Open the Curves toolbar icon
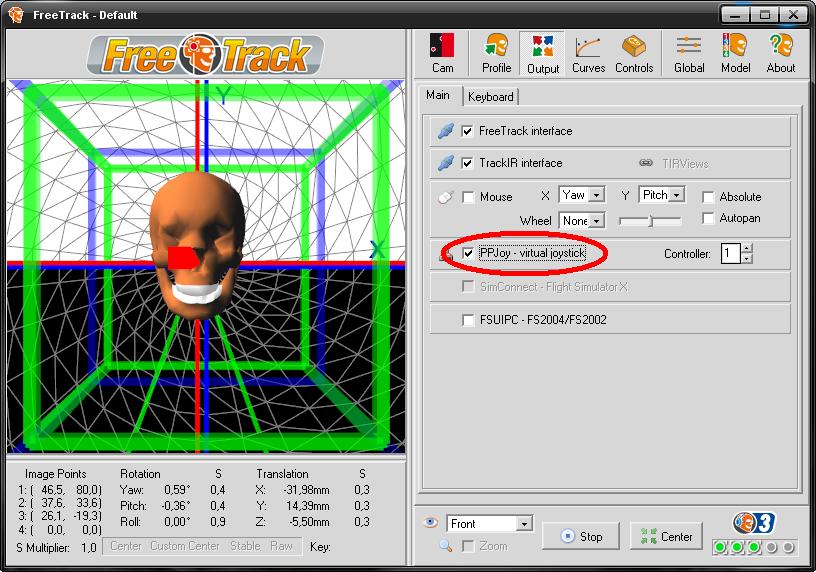Image resolution: width=816 pixels, height=572 pixels. (x=588, y=53)
